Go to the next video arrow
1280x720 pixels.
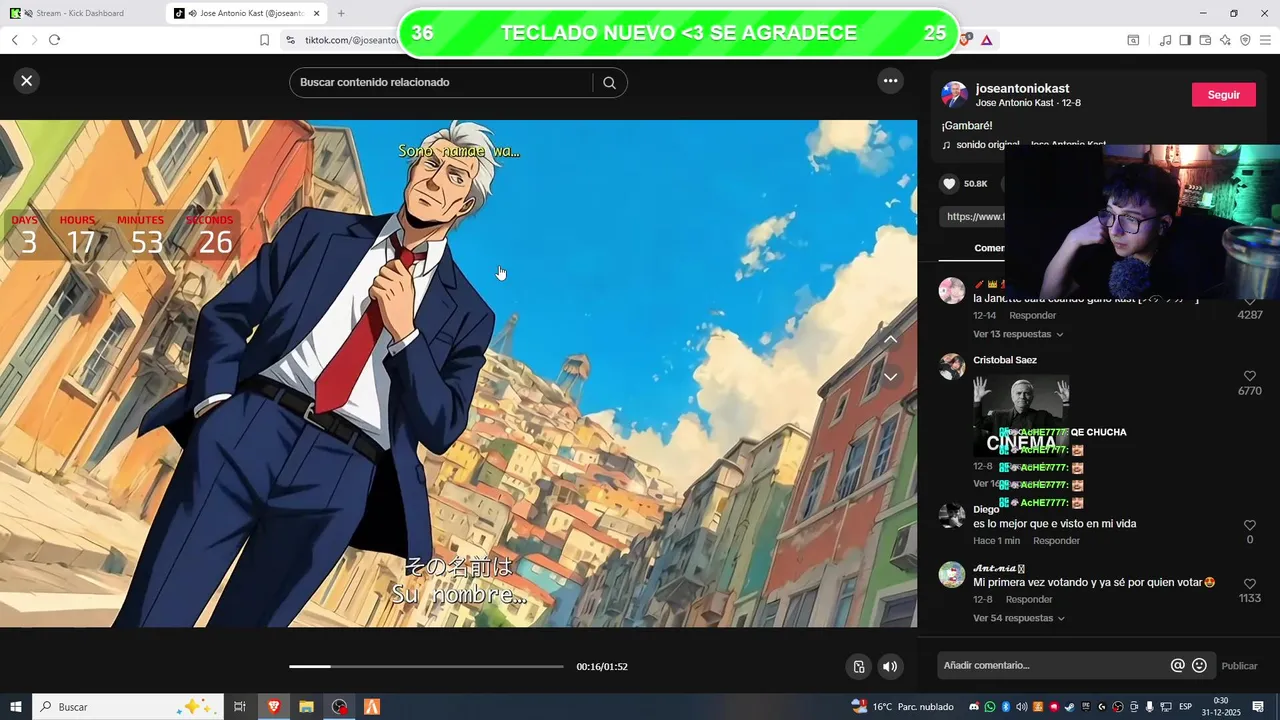click(890, 377)
